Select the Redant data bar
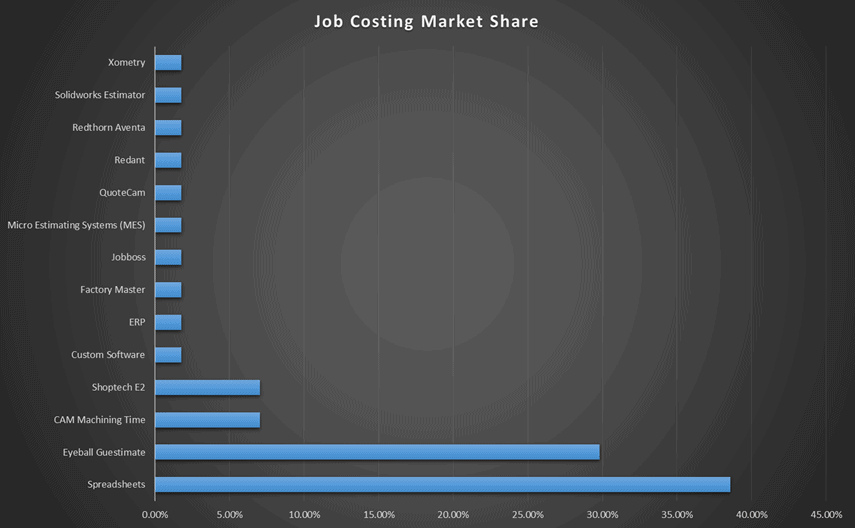The width and height of the screenshot is (855, 528). 168,160
